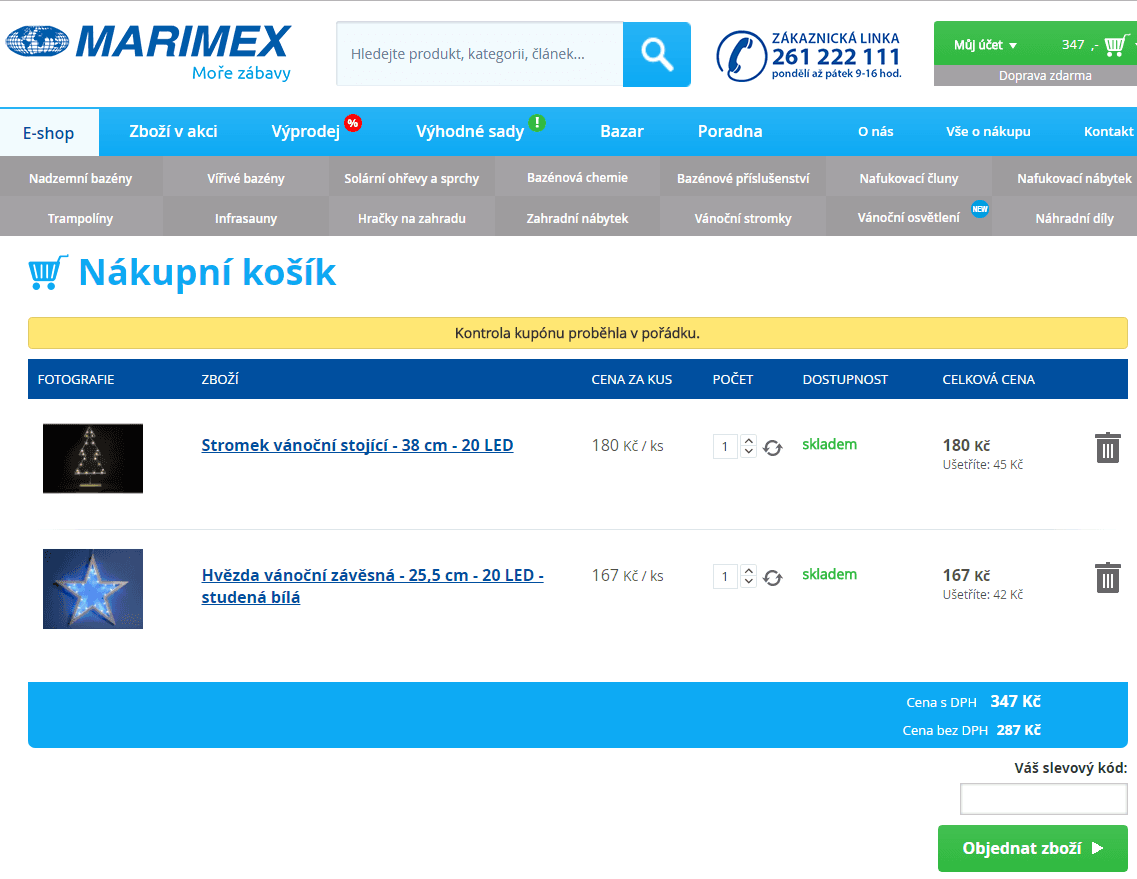Click the coupon check confirmation message
This screenshot has width=1137, height=879.
[577, 333]
